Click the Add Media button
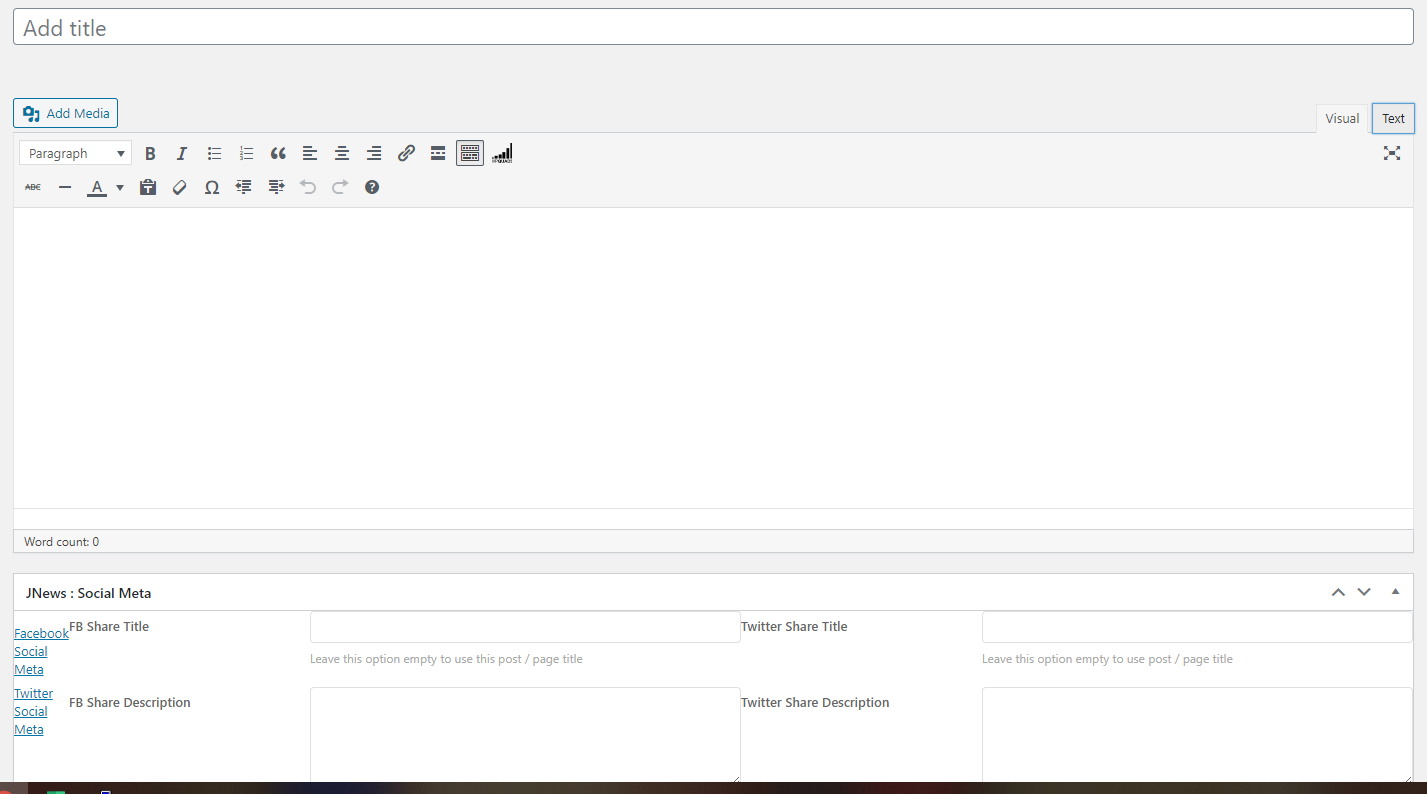 65,113
